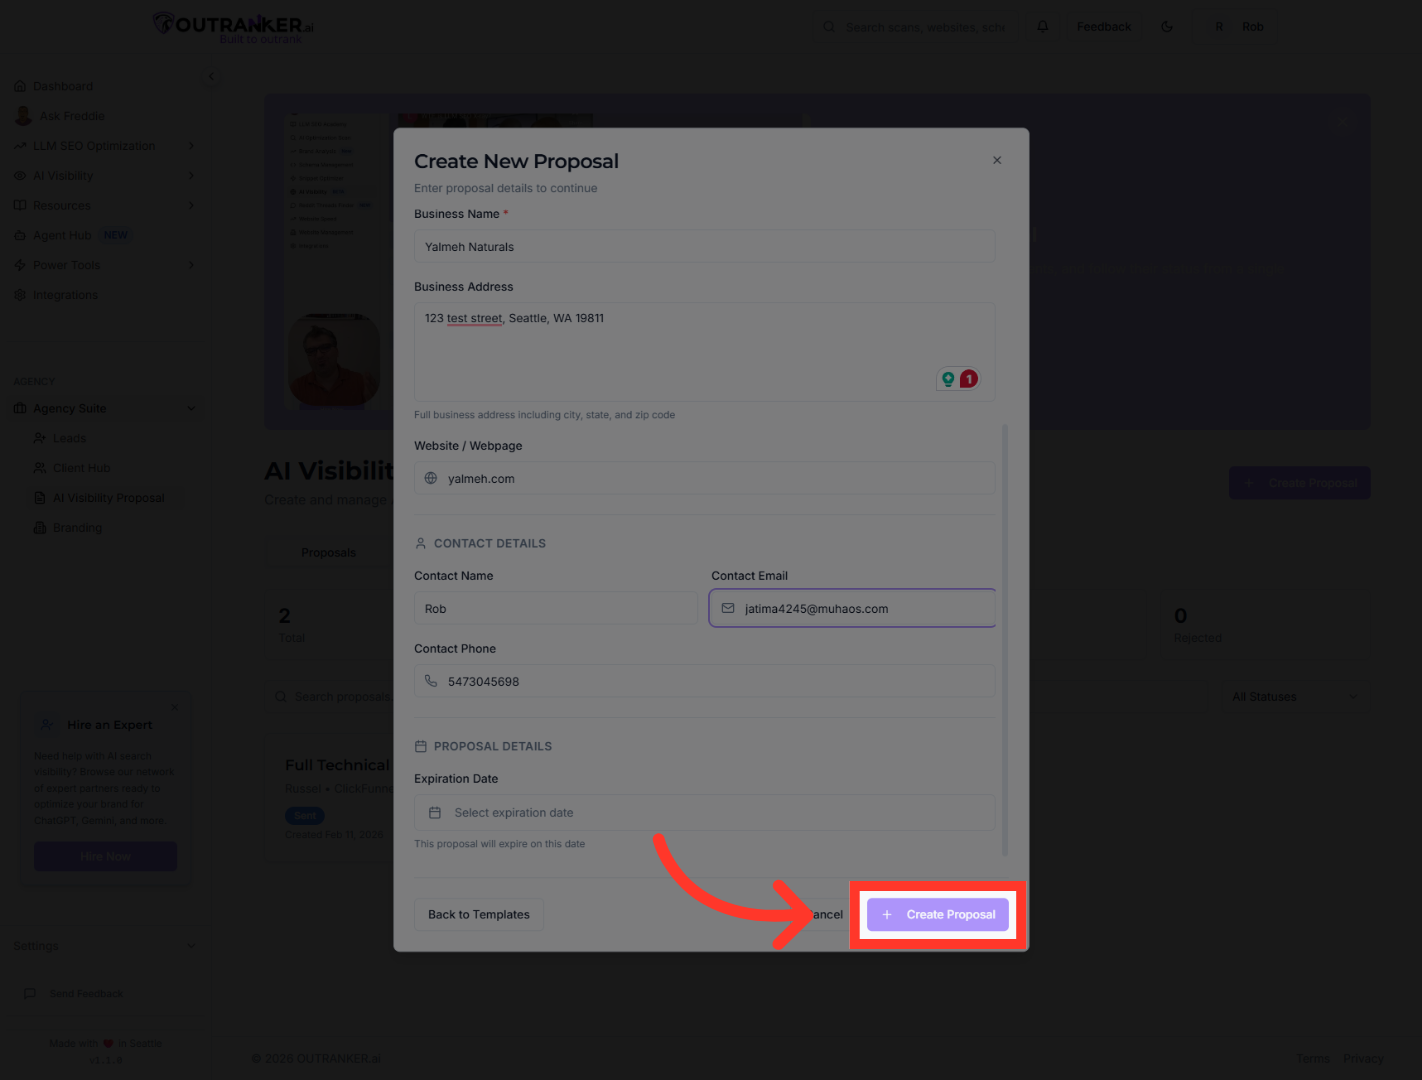Click the globe icon in Website field
The image size is (1422, 1080).
[x=431, y=479]
